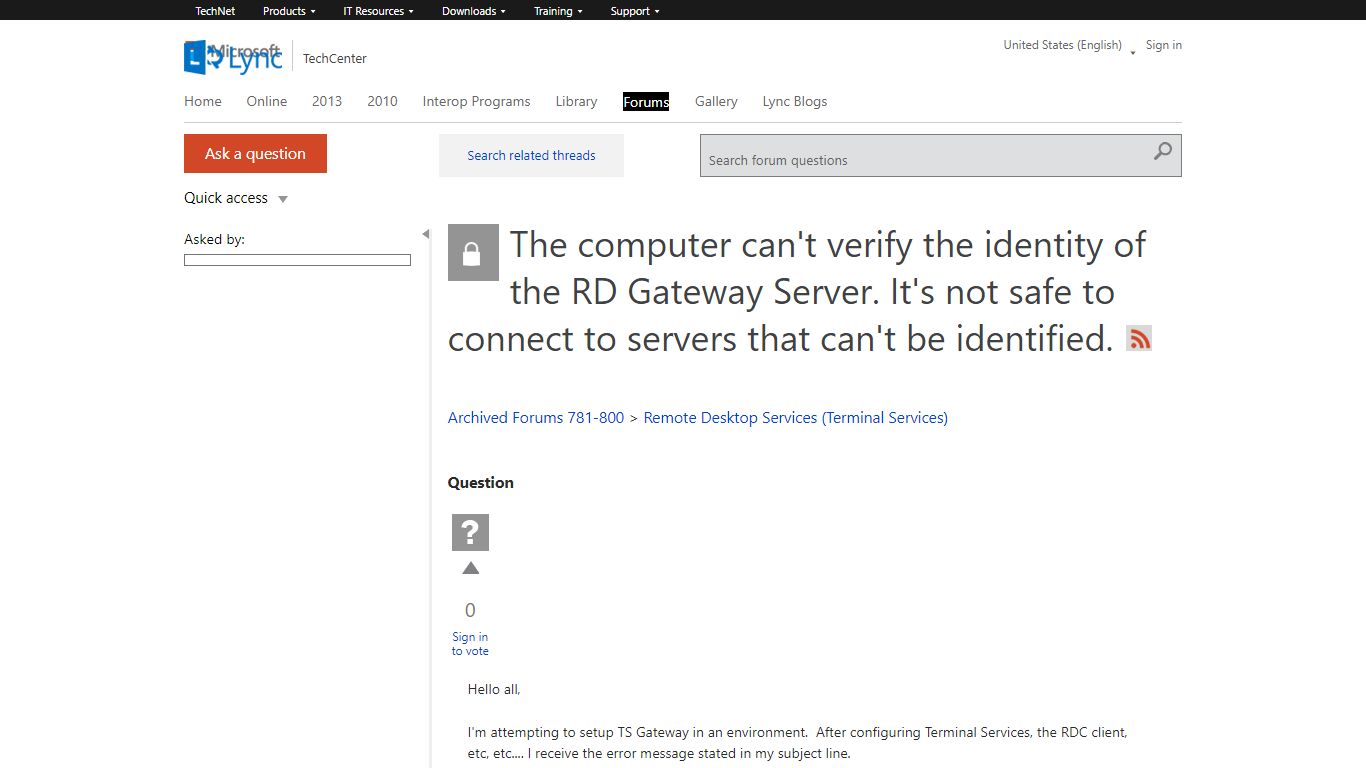The image size is (1366, 768).
Task: Click the Sign in to vote link
Action: click(470, 644)
